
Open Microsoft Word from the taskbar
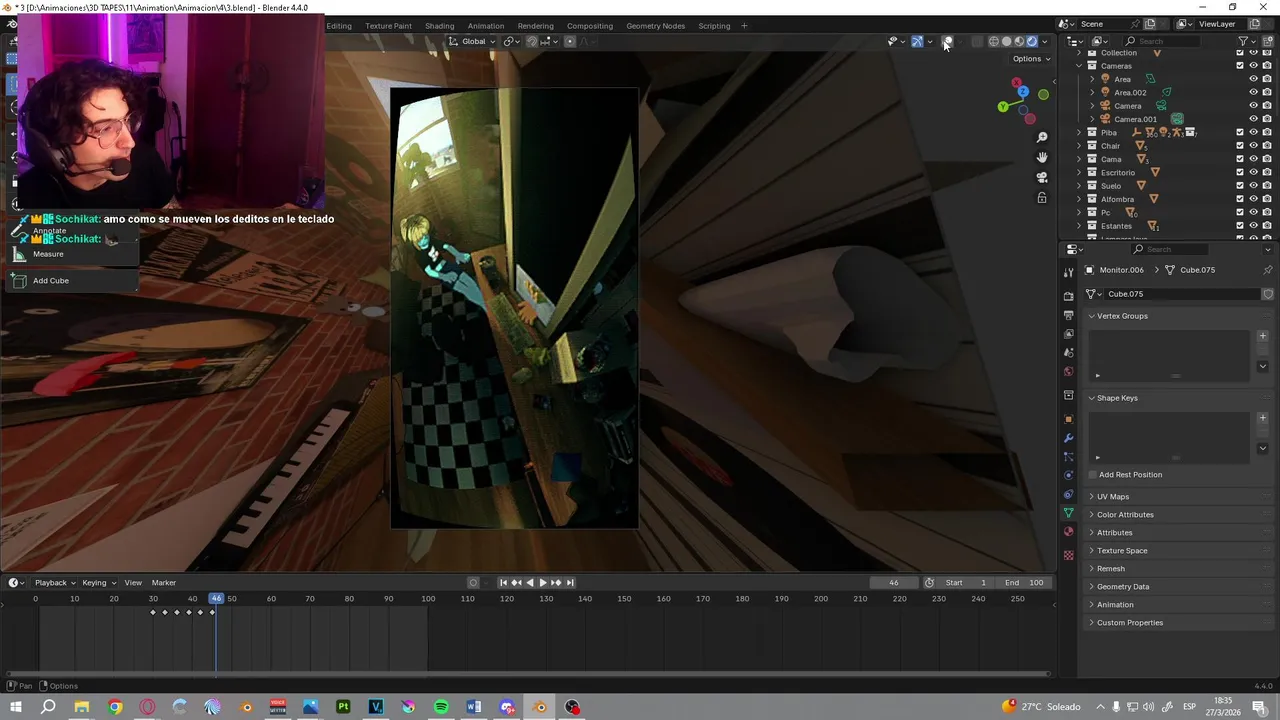pyautogui.click(x=474, y=707)
